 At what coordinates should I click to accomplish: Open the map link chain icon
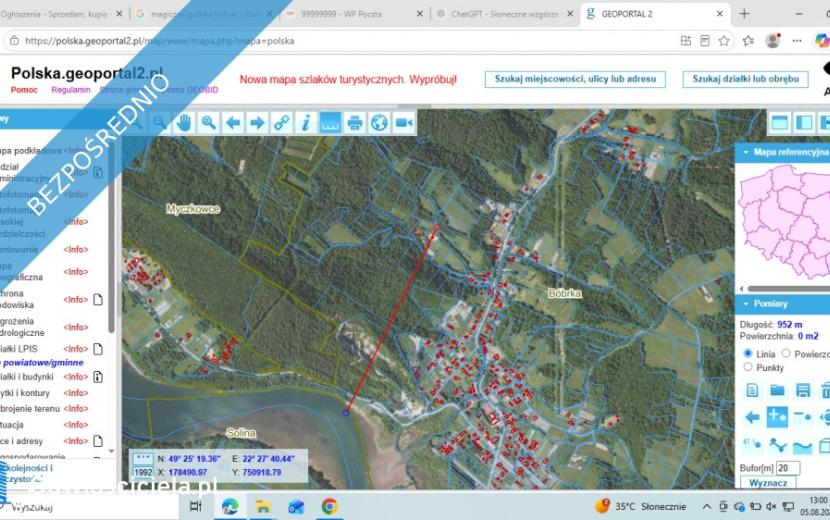[x=282, y=123]
